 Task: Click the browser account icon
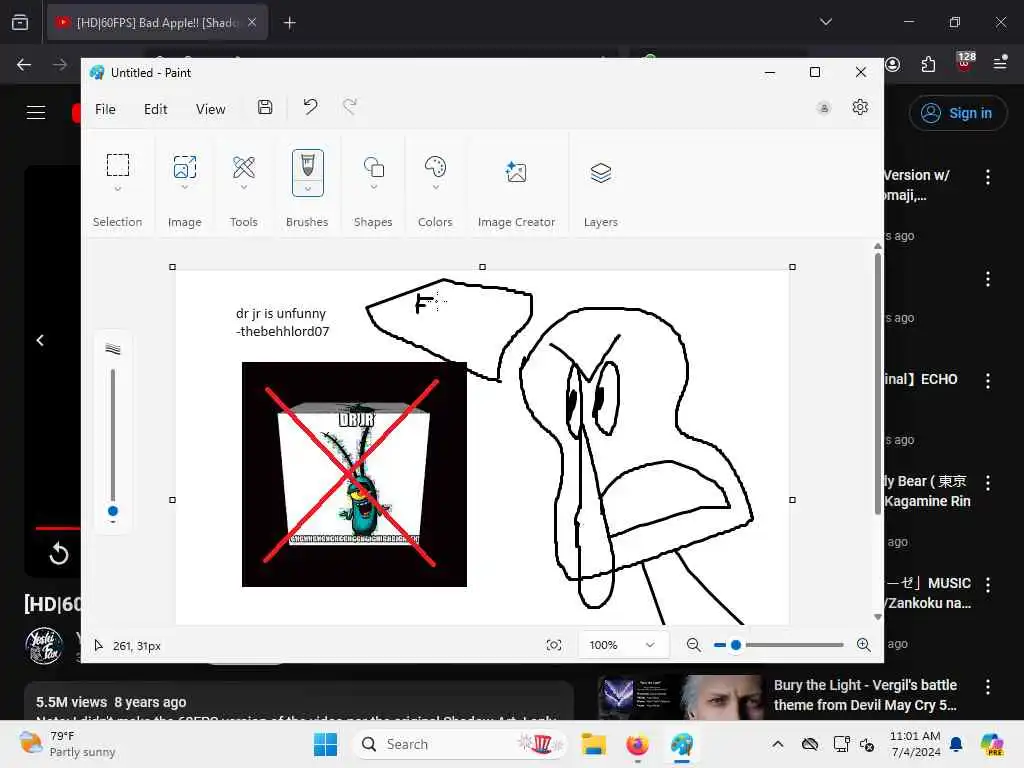tap(893, 64)
